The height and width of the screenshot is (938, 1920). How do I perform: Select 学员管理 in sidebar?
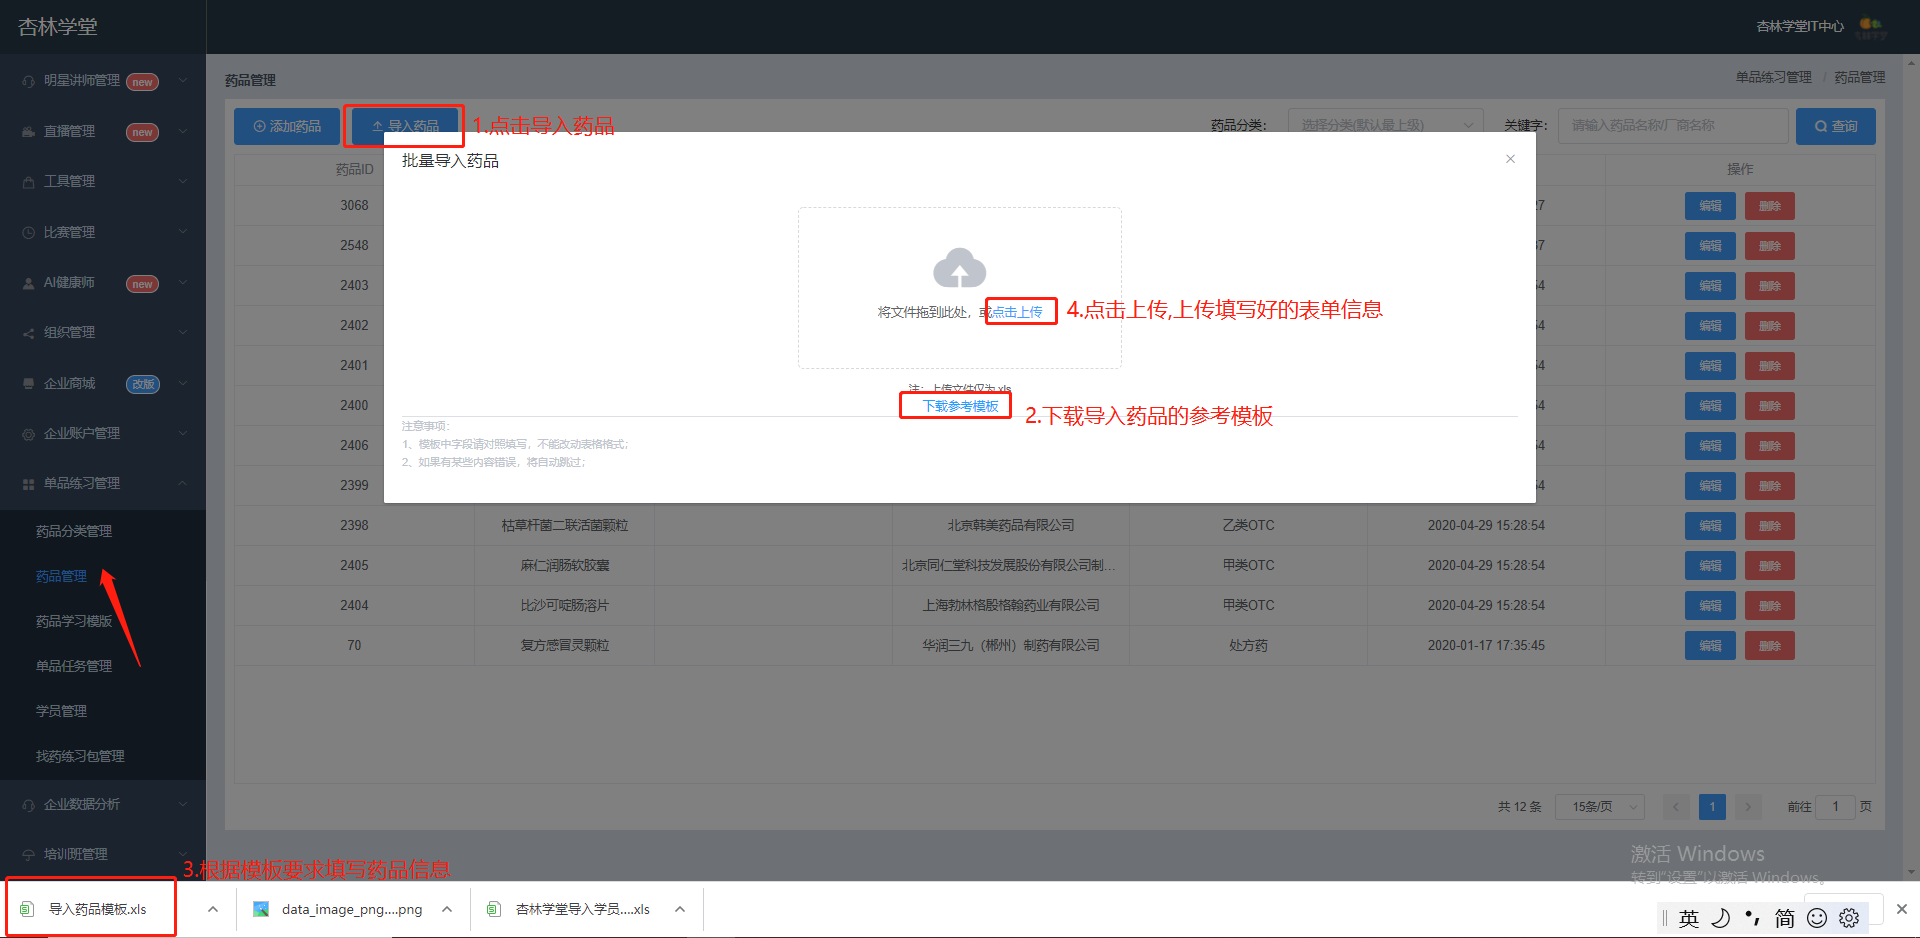coord(61,711)
